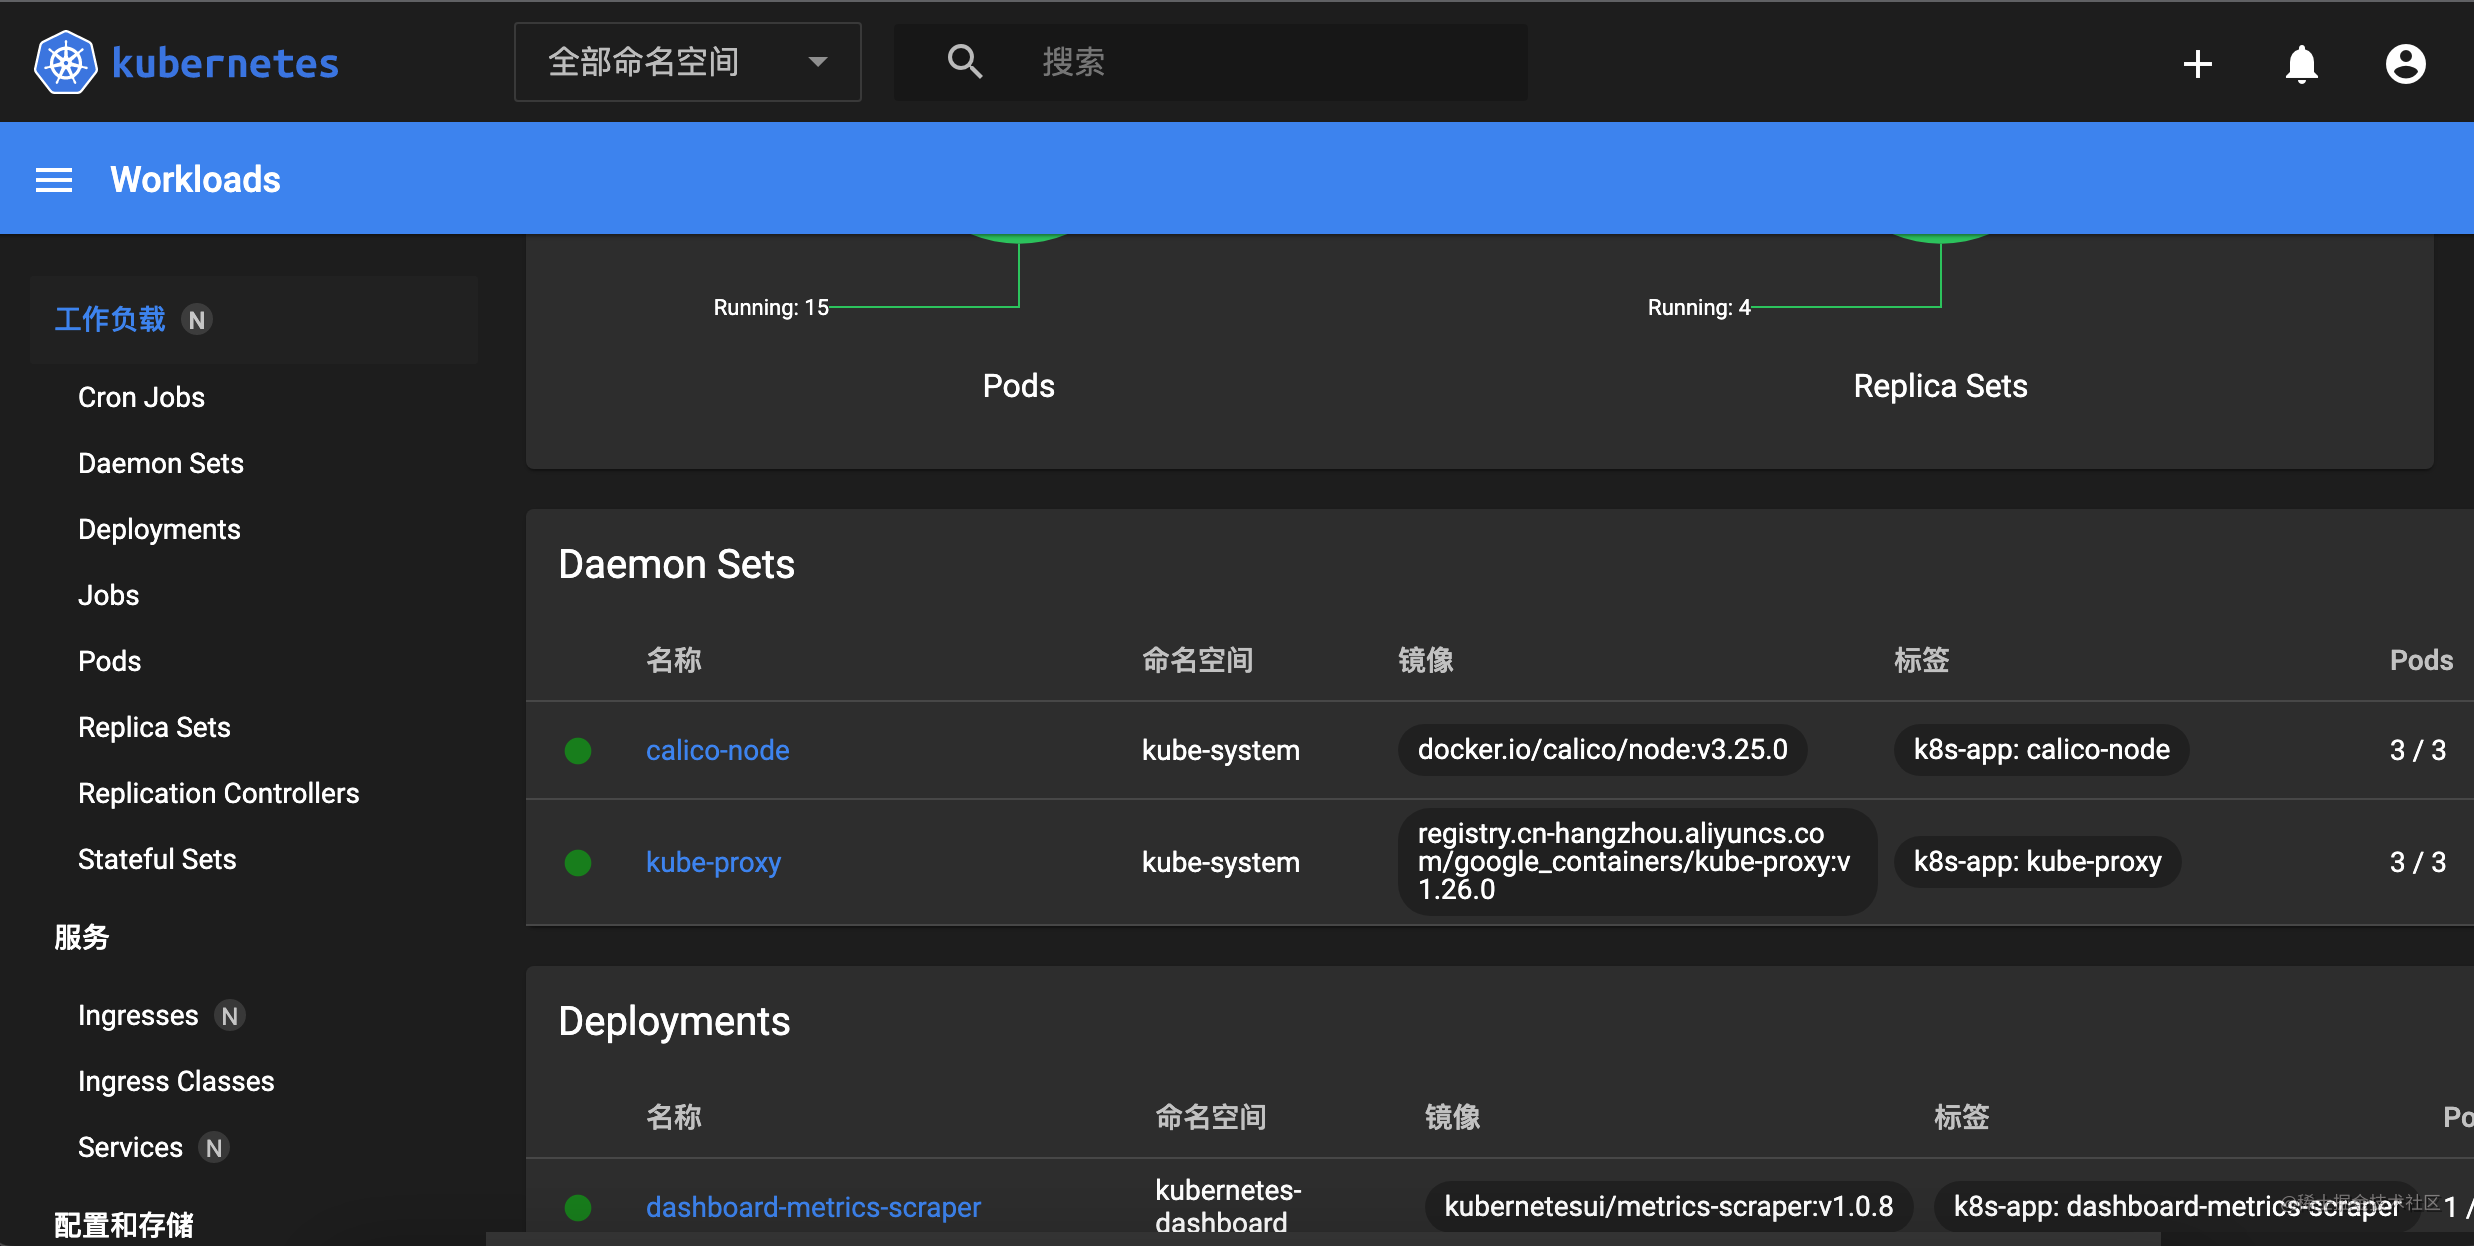Click the search magnifier icon
Viewport: 2474px width, 1246px height.
(964, 62)
